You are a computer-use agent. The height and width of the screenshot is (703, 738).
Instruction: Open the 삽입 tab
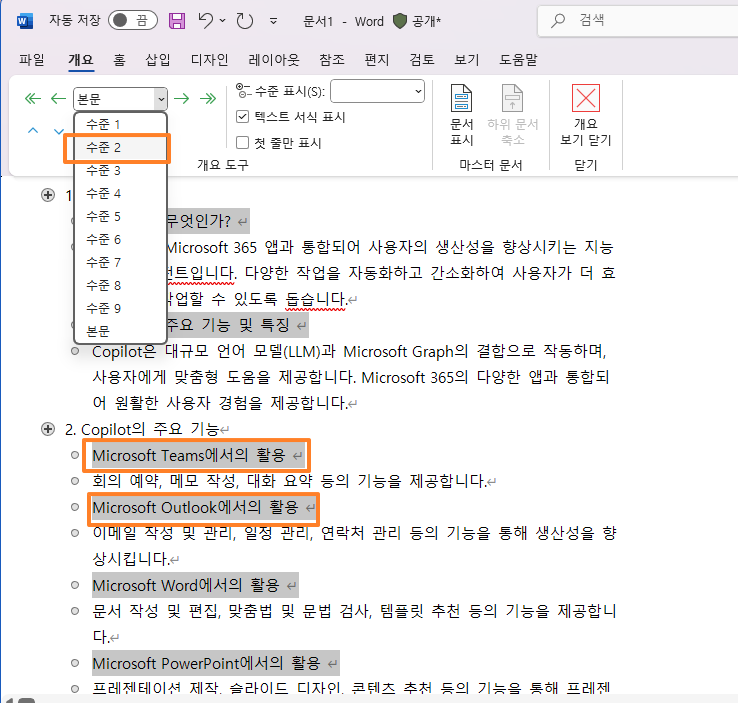pos(158,60)
